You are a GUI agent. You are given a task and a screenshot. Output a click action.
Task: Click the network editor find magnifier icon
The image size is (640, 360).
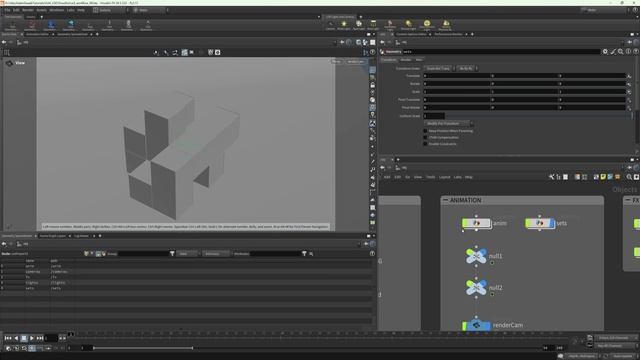(x=629, y=177)
